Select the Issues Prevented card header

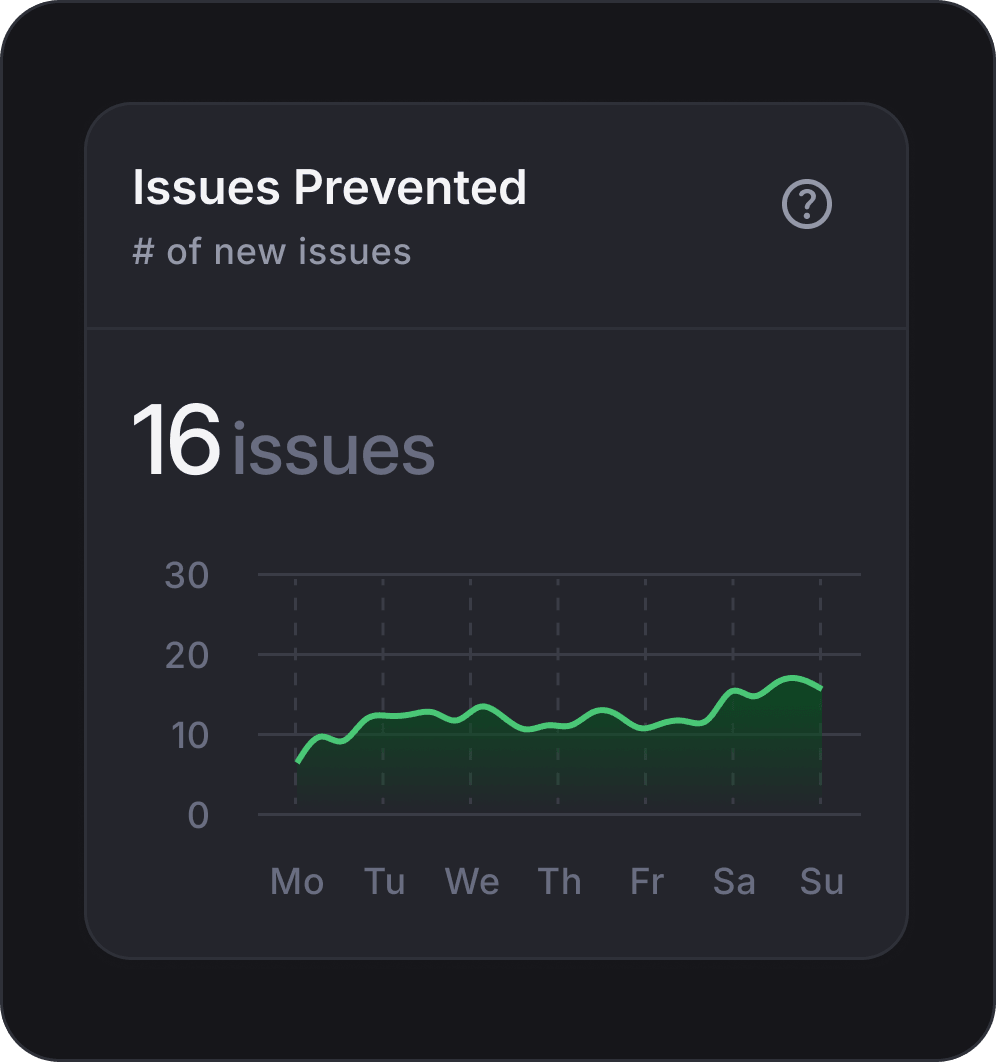point(330,187)
